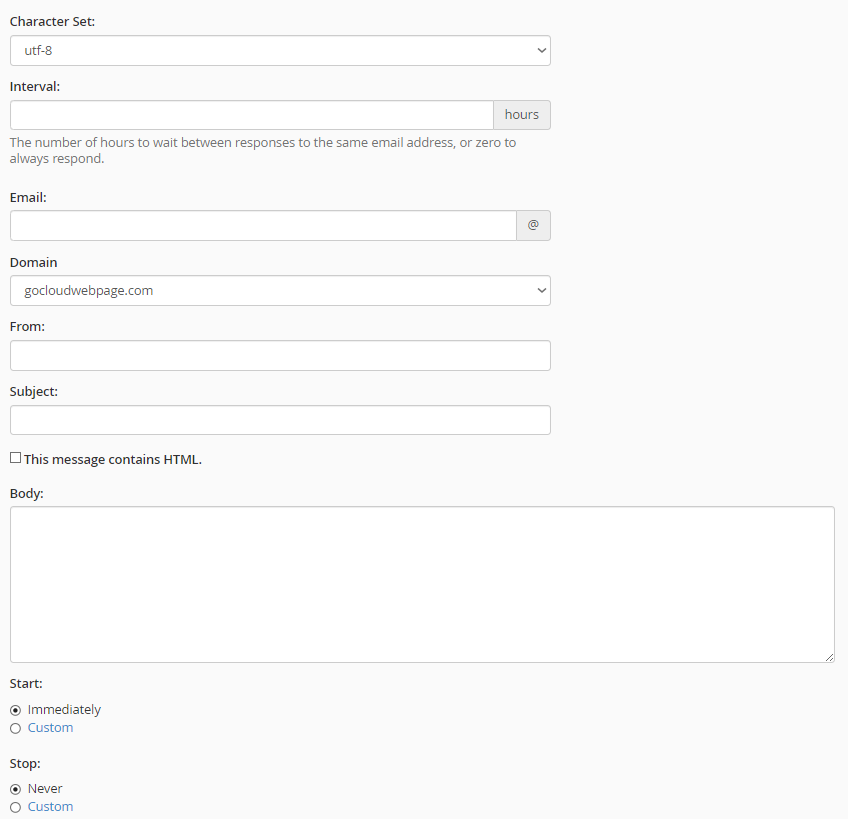Open the Custom link under Stop
Image resolution: width=848 pixels, height=819 pixels.
pyautogui.click(x=50, y=807)
